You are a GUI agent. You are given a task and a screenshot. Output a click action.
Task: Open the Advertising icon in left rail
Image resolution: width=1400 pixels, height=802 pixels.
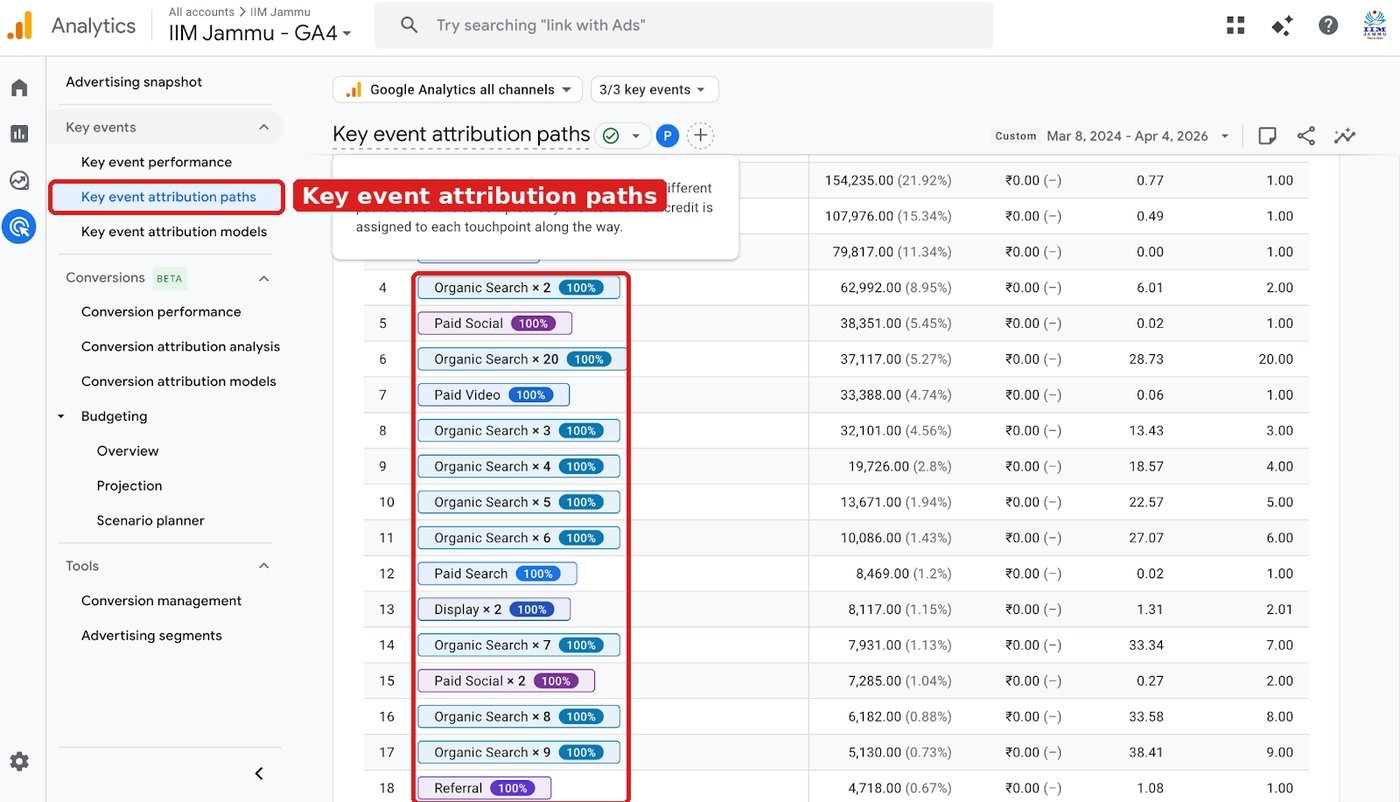coord(19,227)
